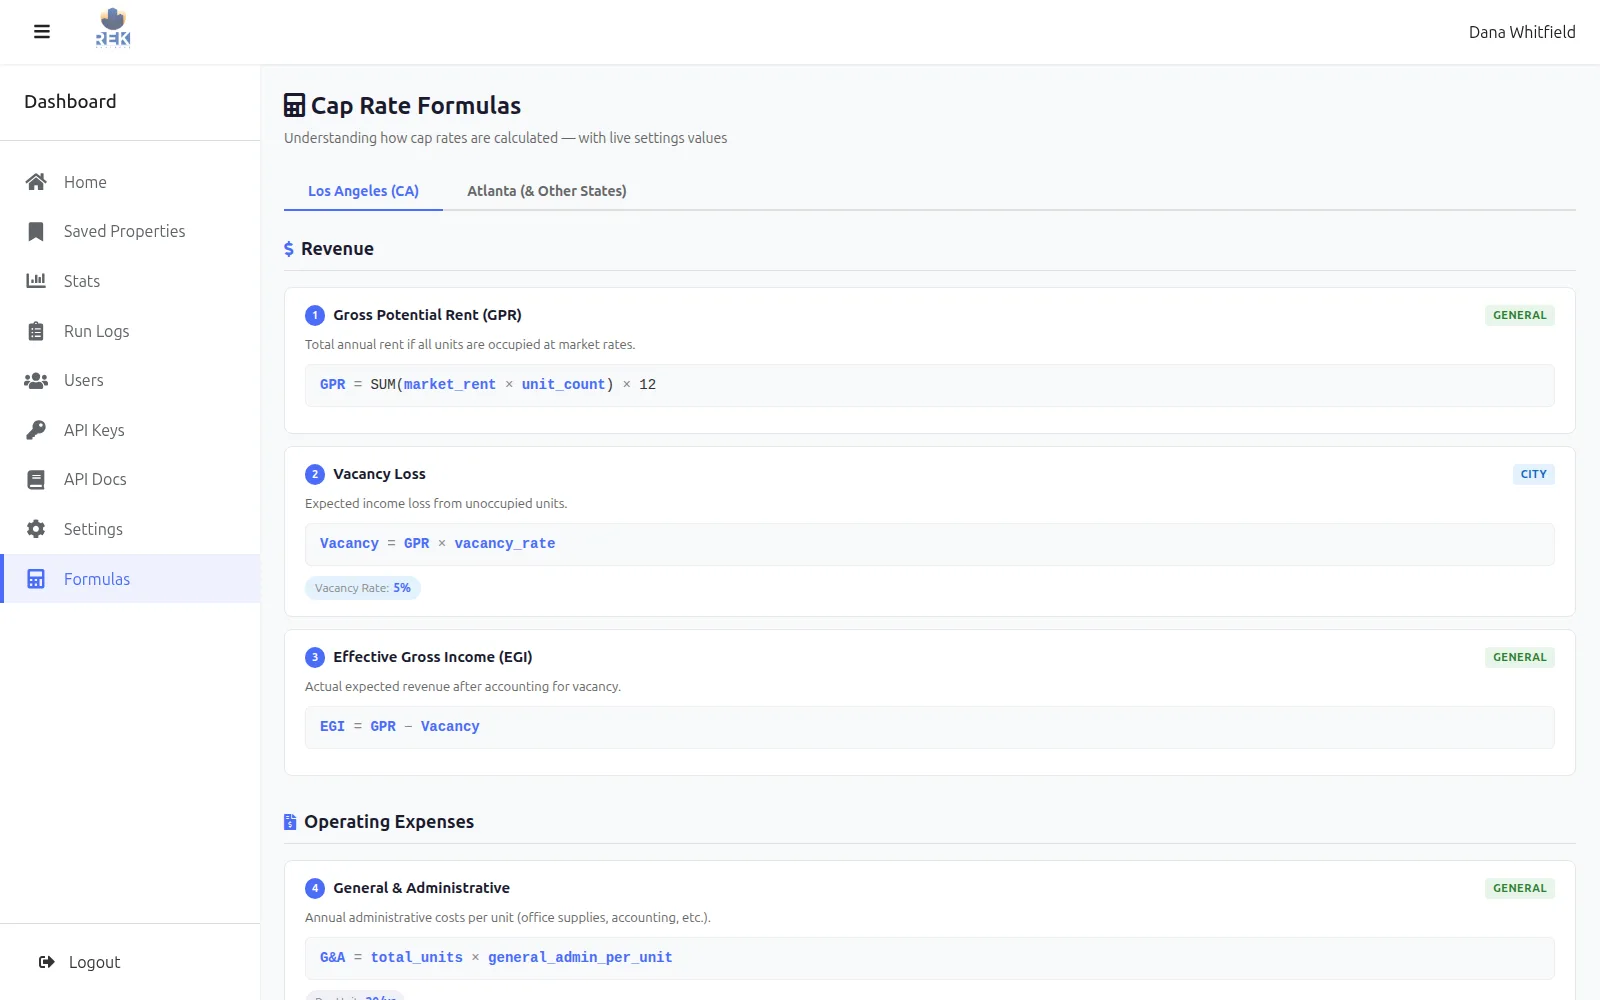The width and height of the screenshot is (1600, 1000).
Task: Click the Formulas calculator sidebar icon
Action: [36, 579]
